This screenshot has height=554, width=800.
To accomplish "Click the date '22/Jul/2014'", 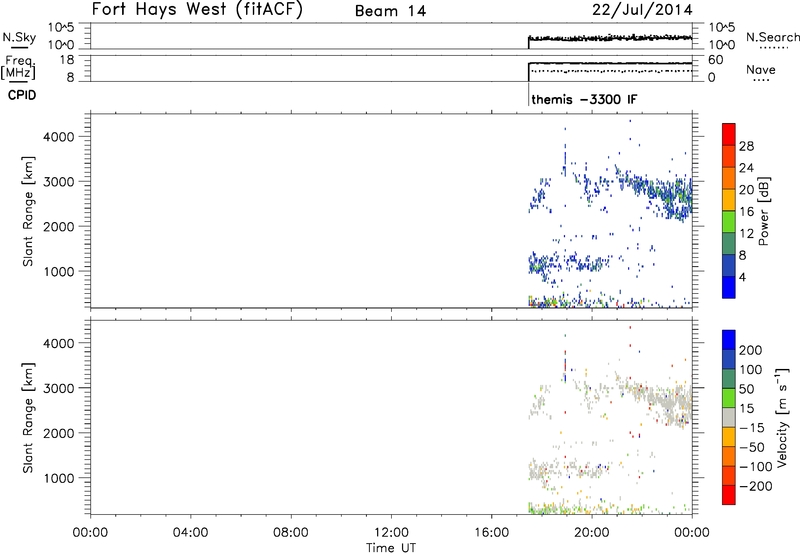I will pyautogui.click(x=642, y=10).
